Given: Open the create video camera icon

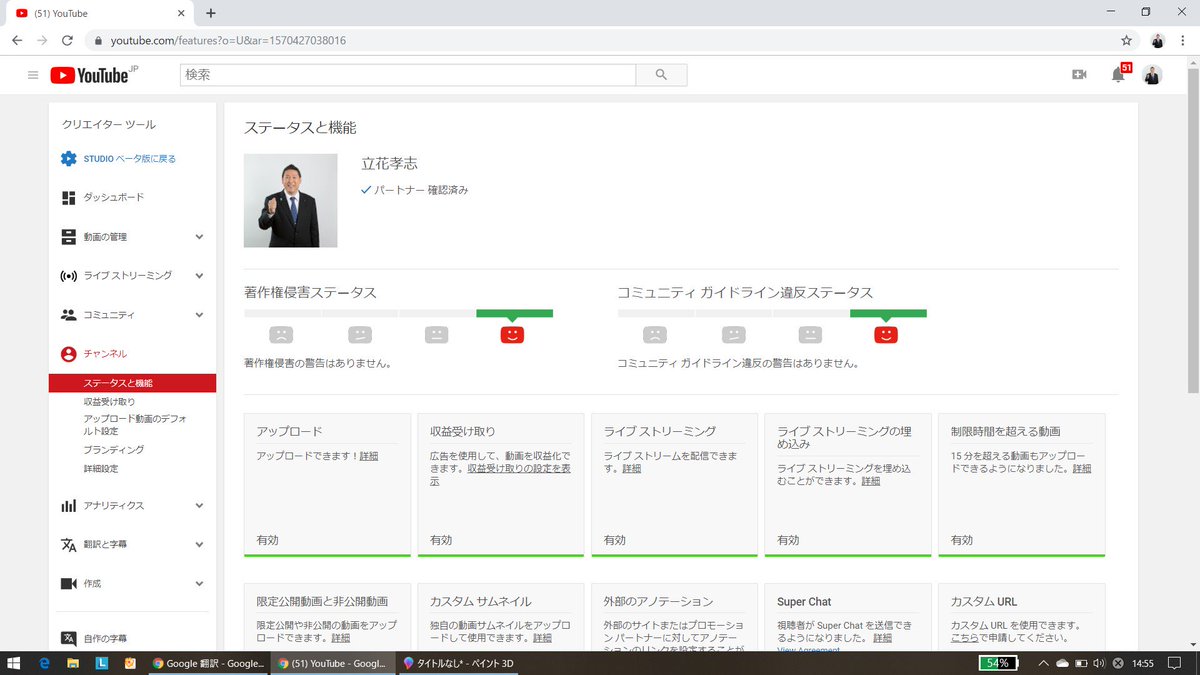Looking at the screenshot, I should pos(1079,75).
